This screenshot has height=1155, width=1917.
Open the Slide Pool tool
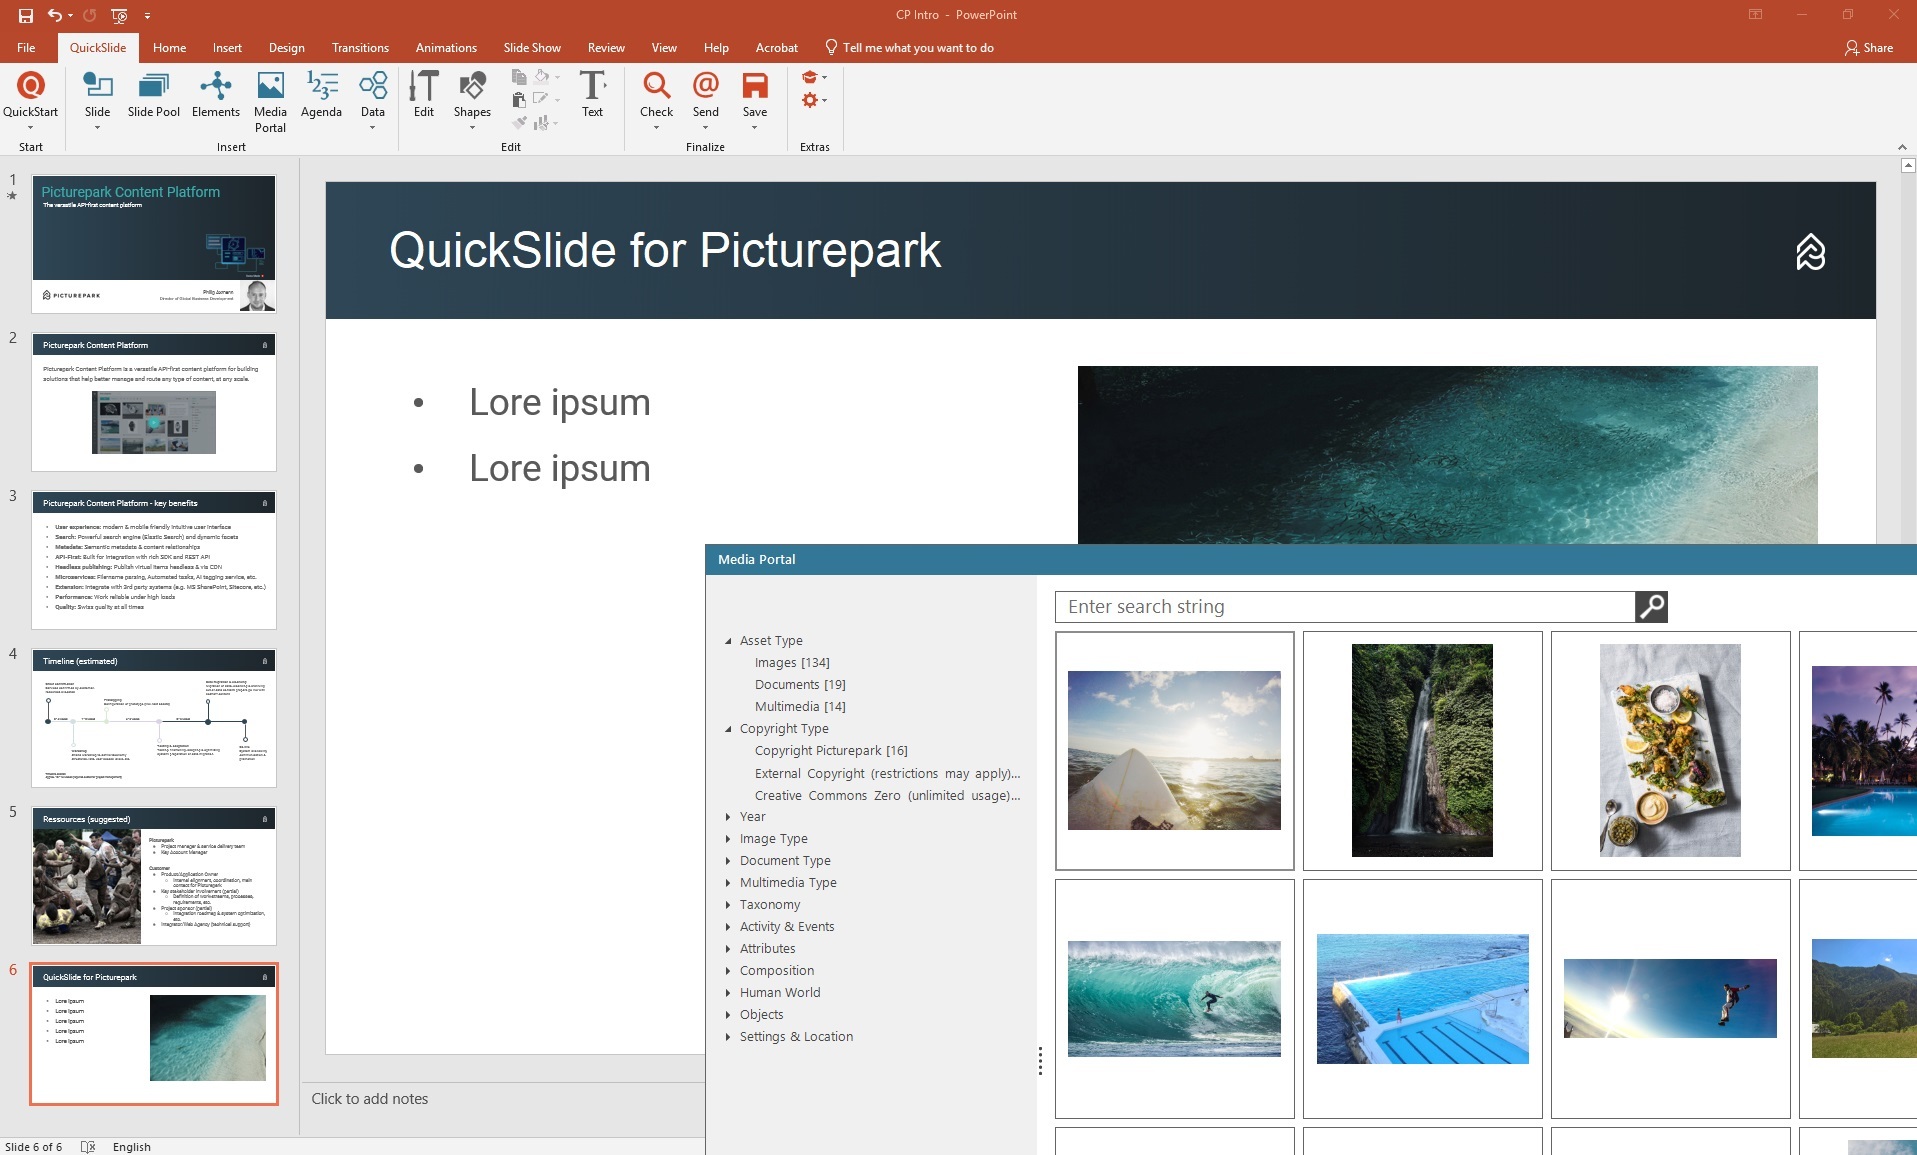tap(154, 96)
